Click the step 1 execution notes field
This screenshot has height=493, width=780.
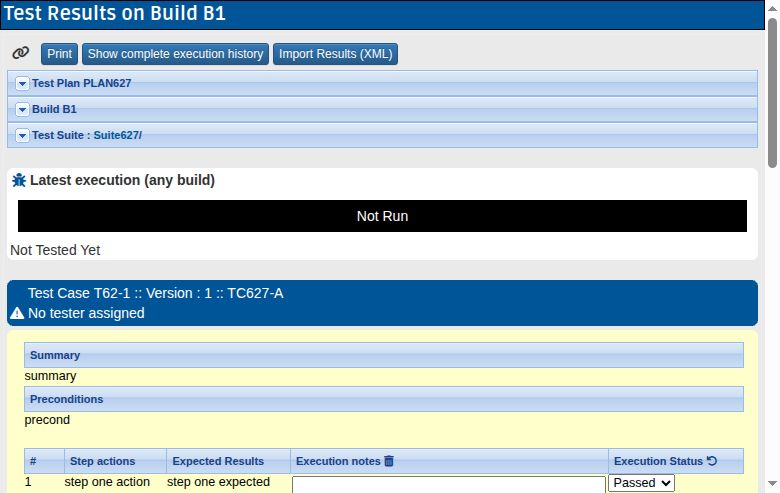click(449, 485)
